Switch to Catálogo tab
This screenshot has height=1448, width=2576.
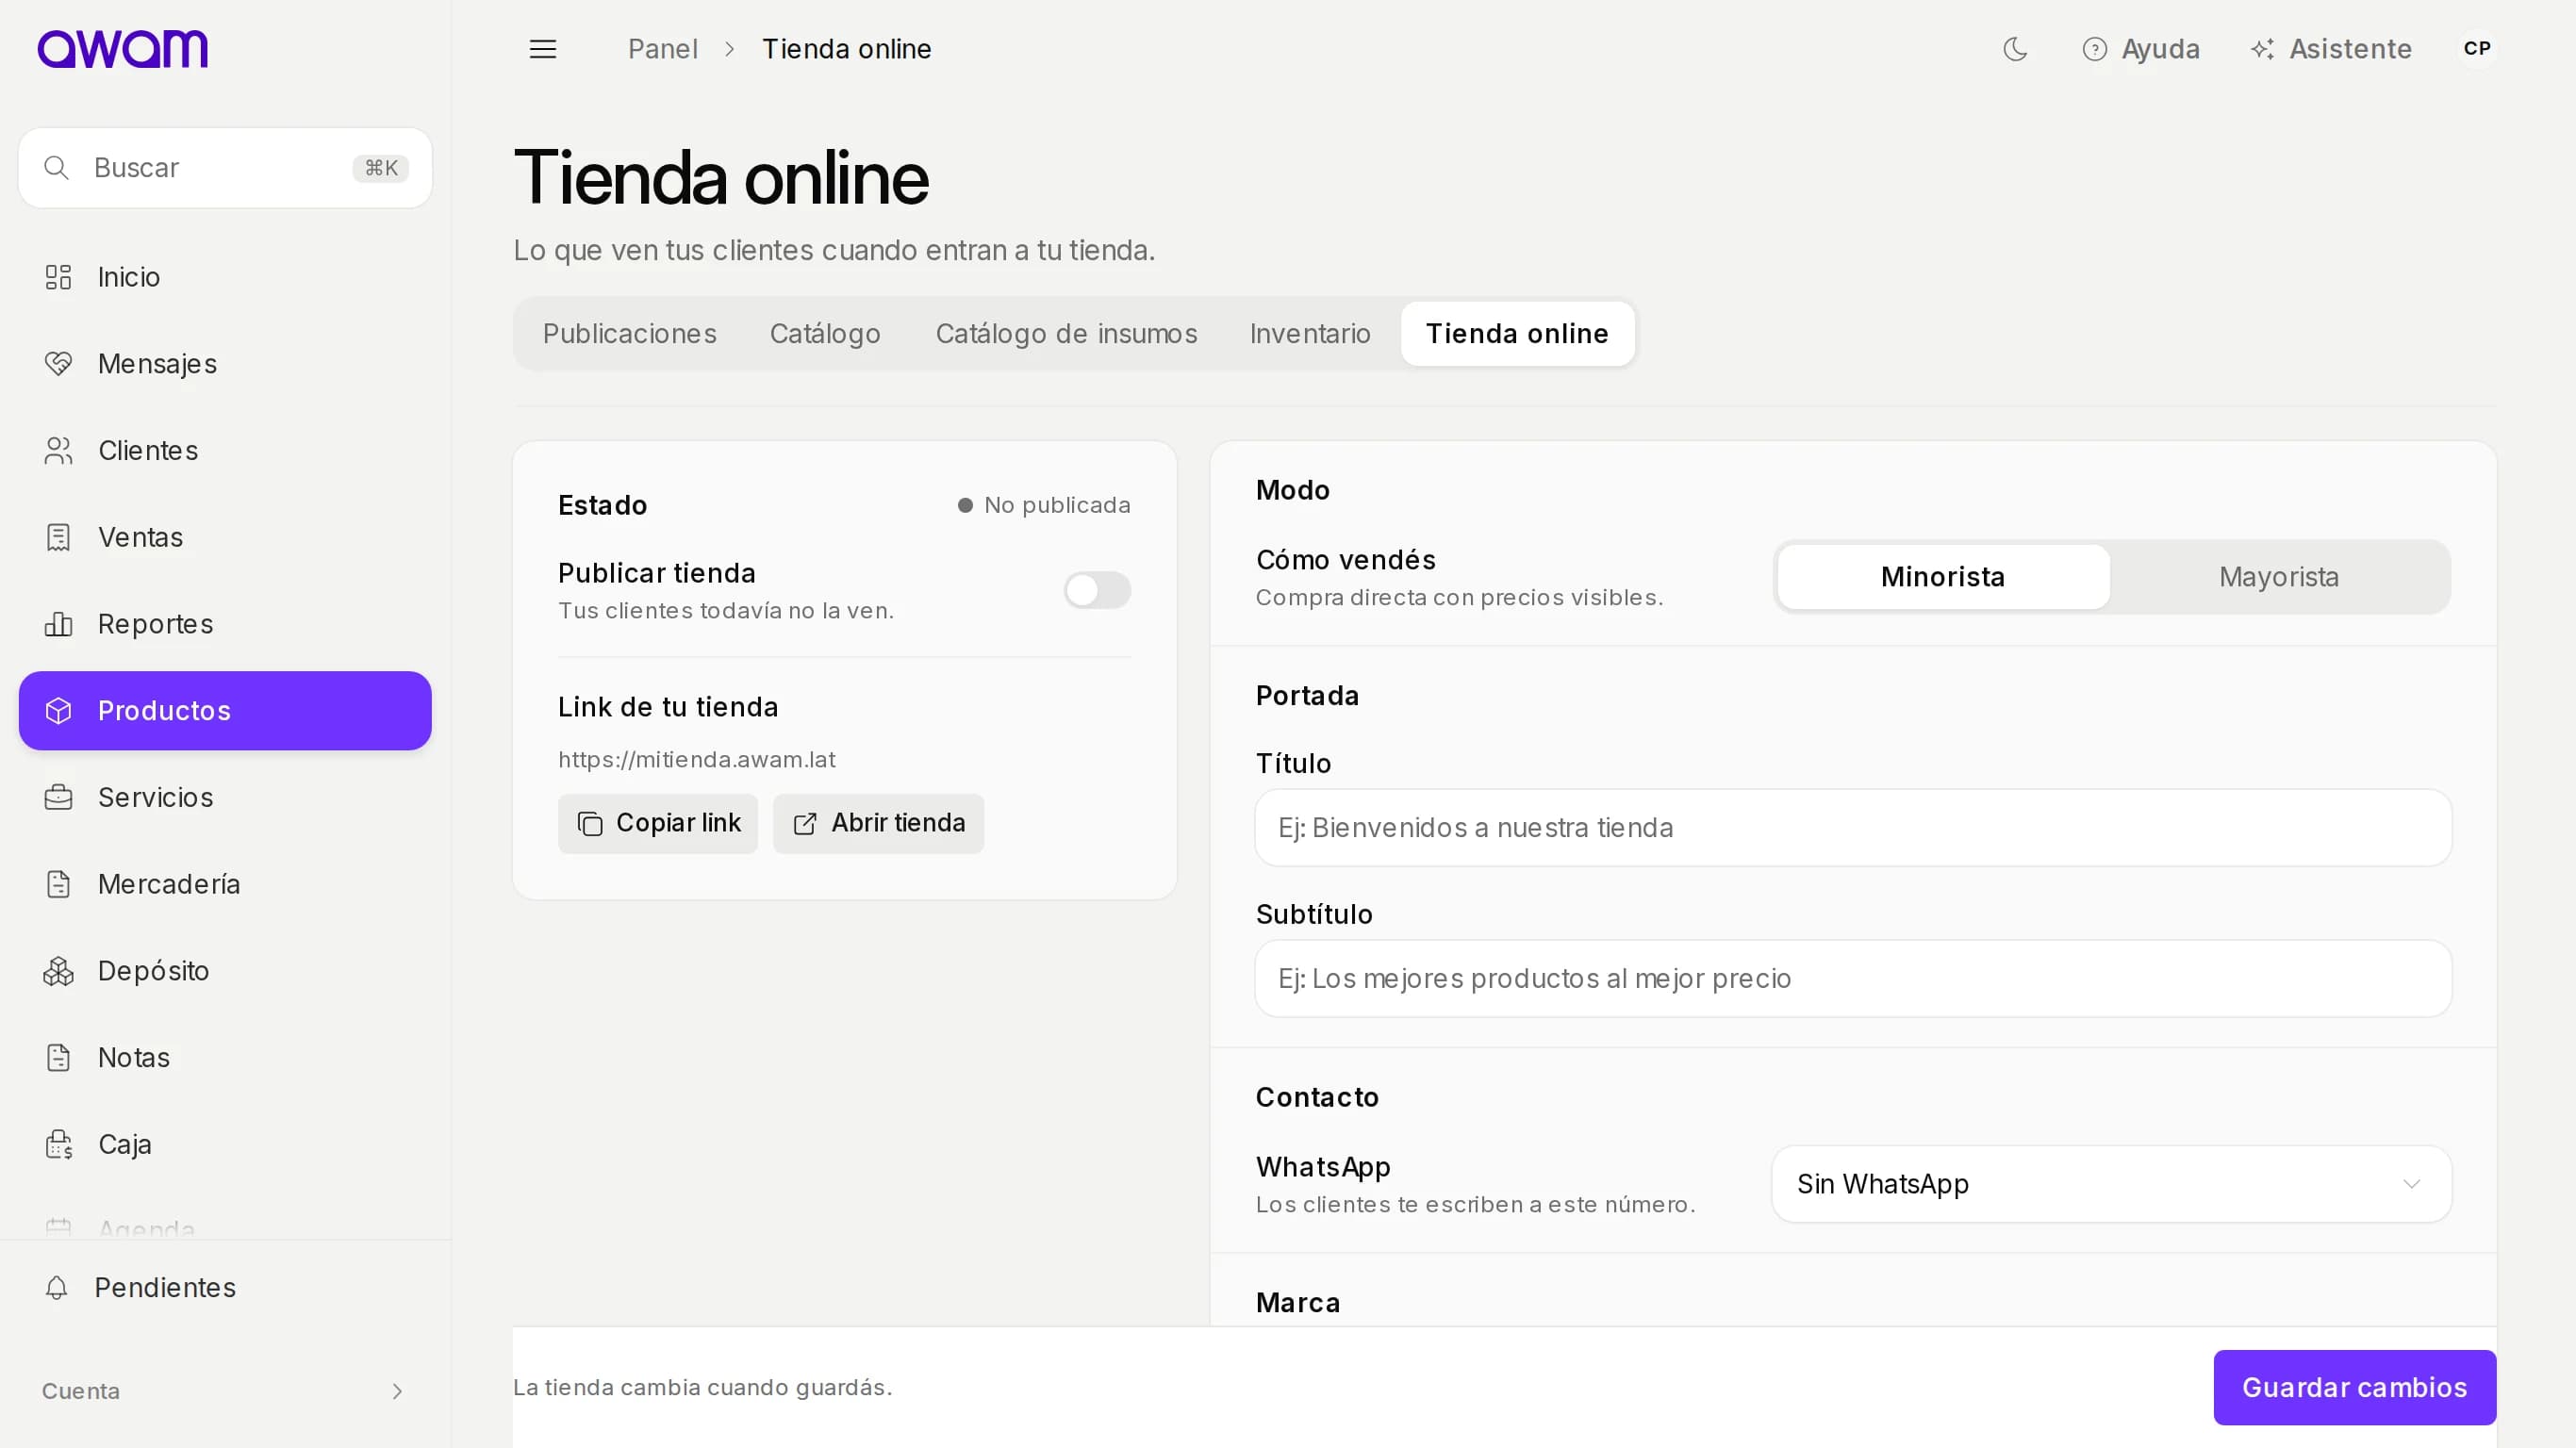[825, 334]
